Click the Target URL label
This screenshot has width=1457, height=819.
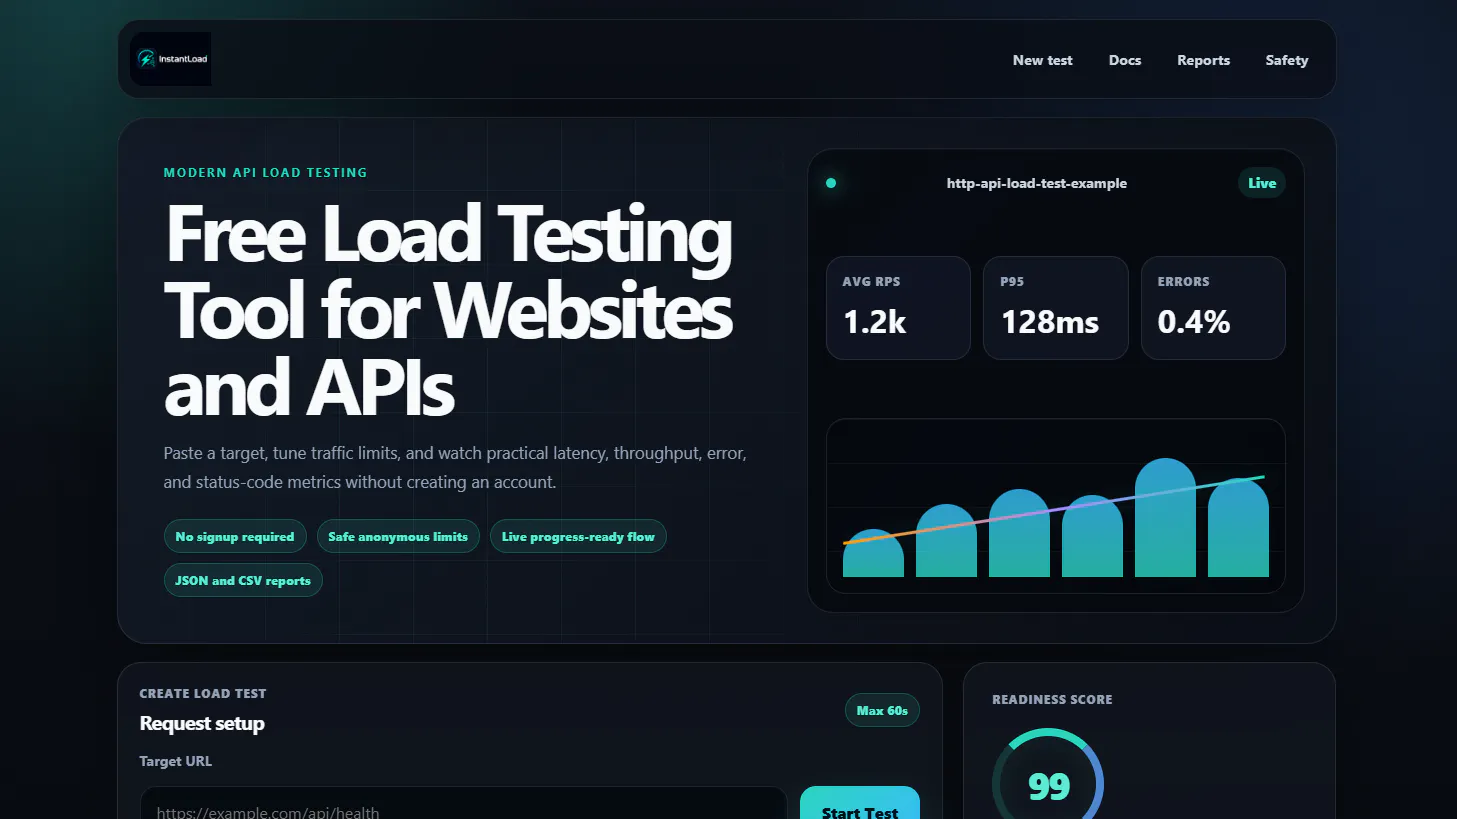coord(176,761)
